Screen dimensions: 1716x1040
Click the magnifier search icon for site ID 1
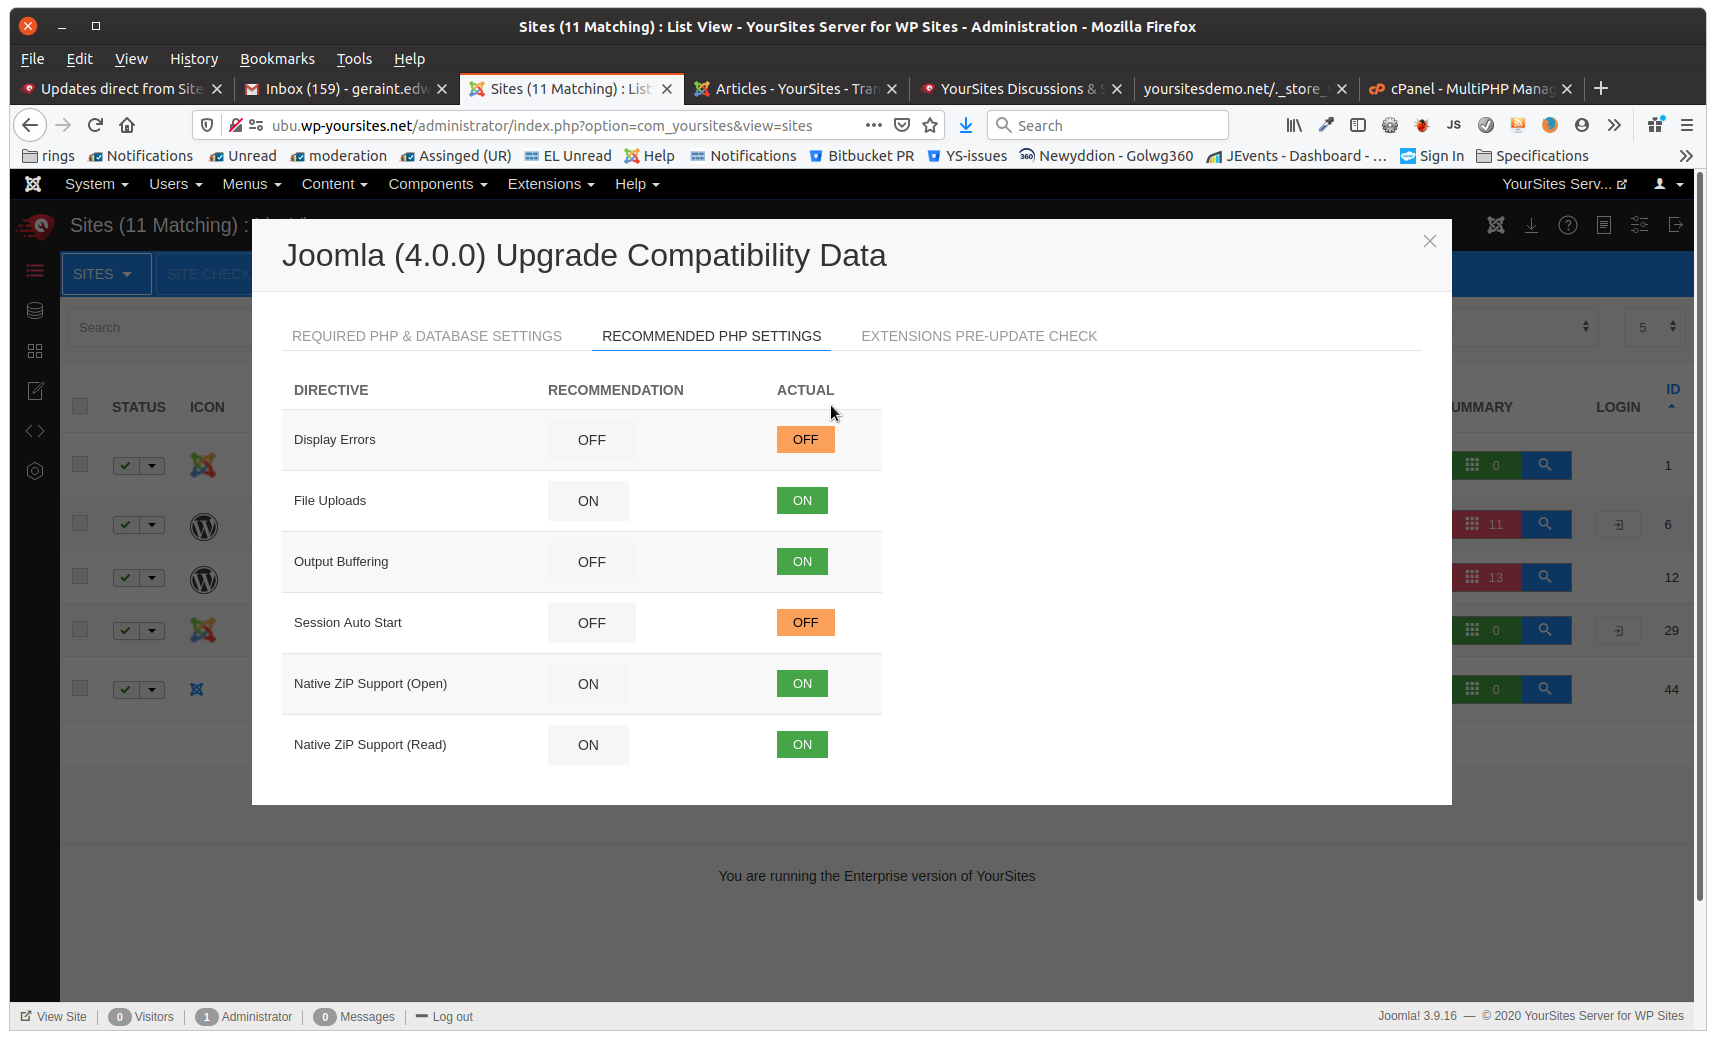[x=1545, y=465]
